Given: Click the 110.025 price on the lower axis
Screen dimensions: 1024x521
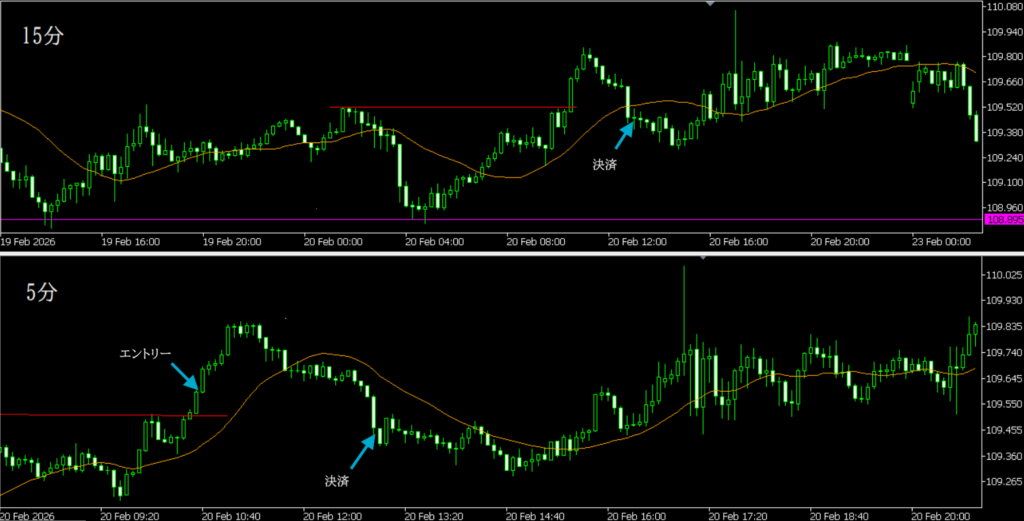Looking at the screenshot, I should (x=1003, y=275).
